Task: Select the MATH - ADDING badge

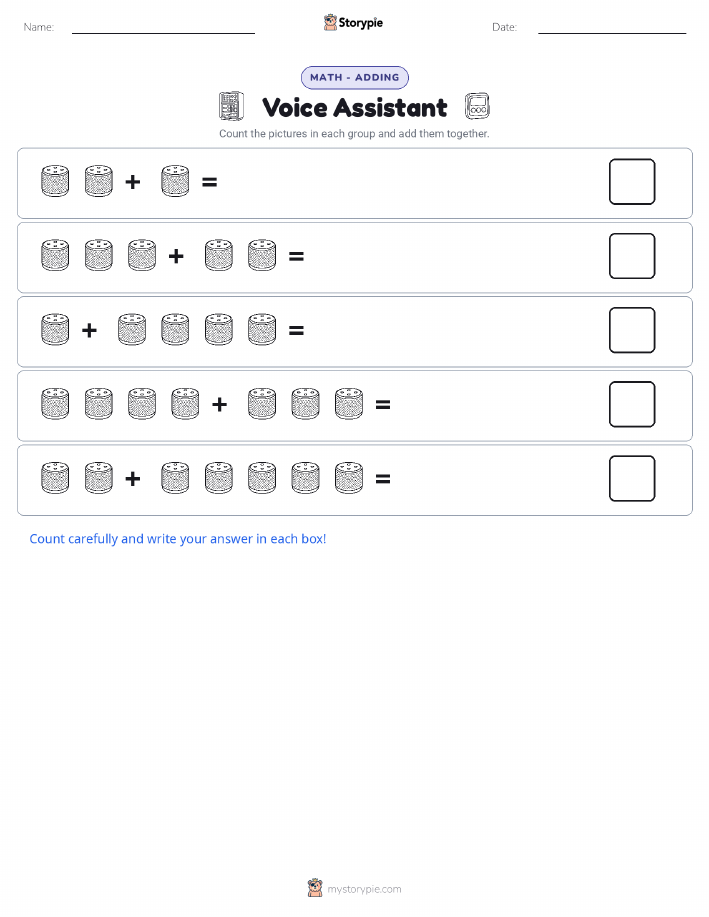Action: click(x=354, y=77)
